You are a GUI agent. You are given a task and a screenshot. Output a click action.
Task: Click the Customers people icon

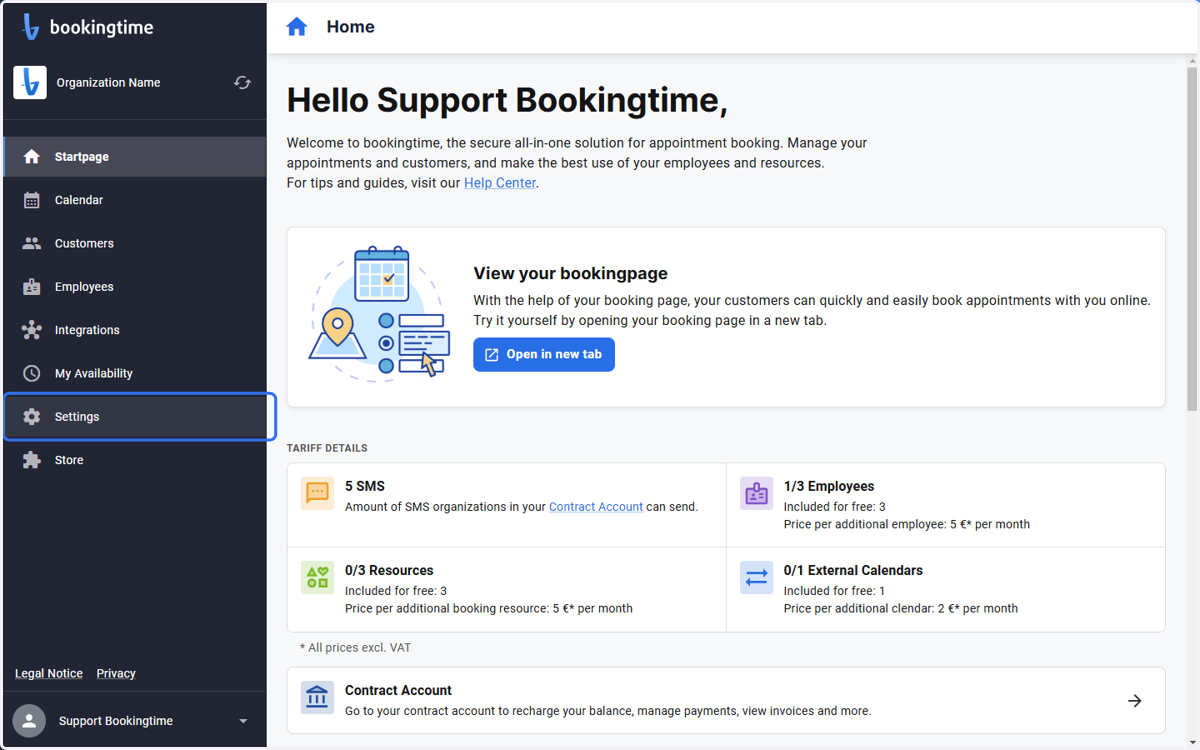(32, 243)
